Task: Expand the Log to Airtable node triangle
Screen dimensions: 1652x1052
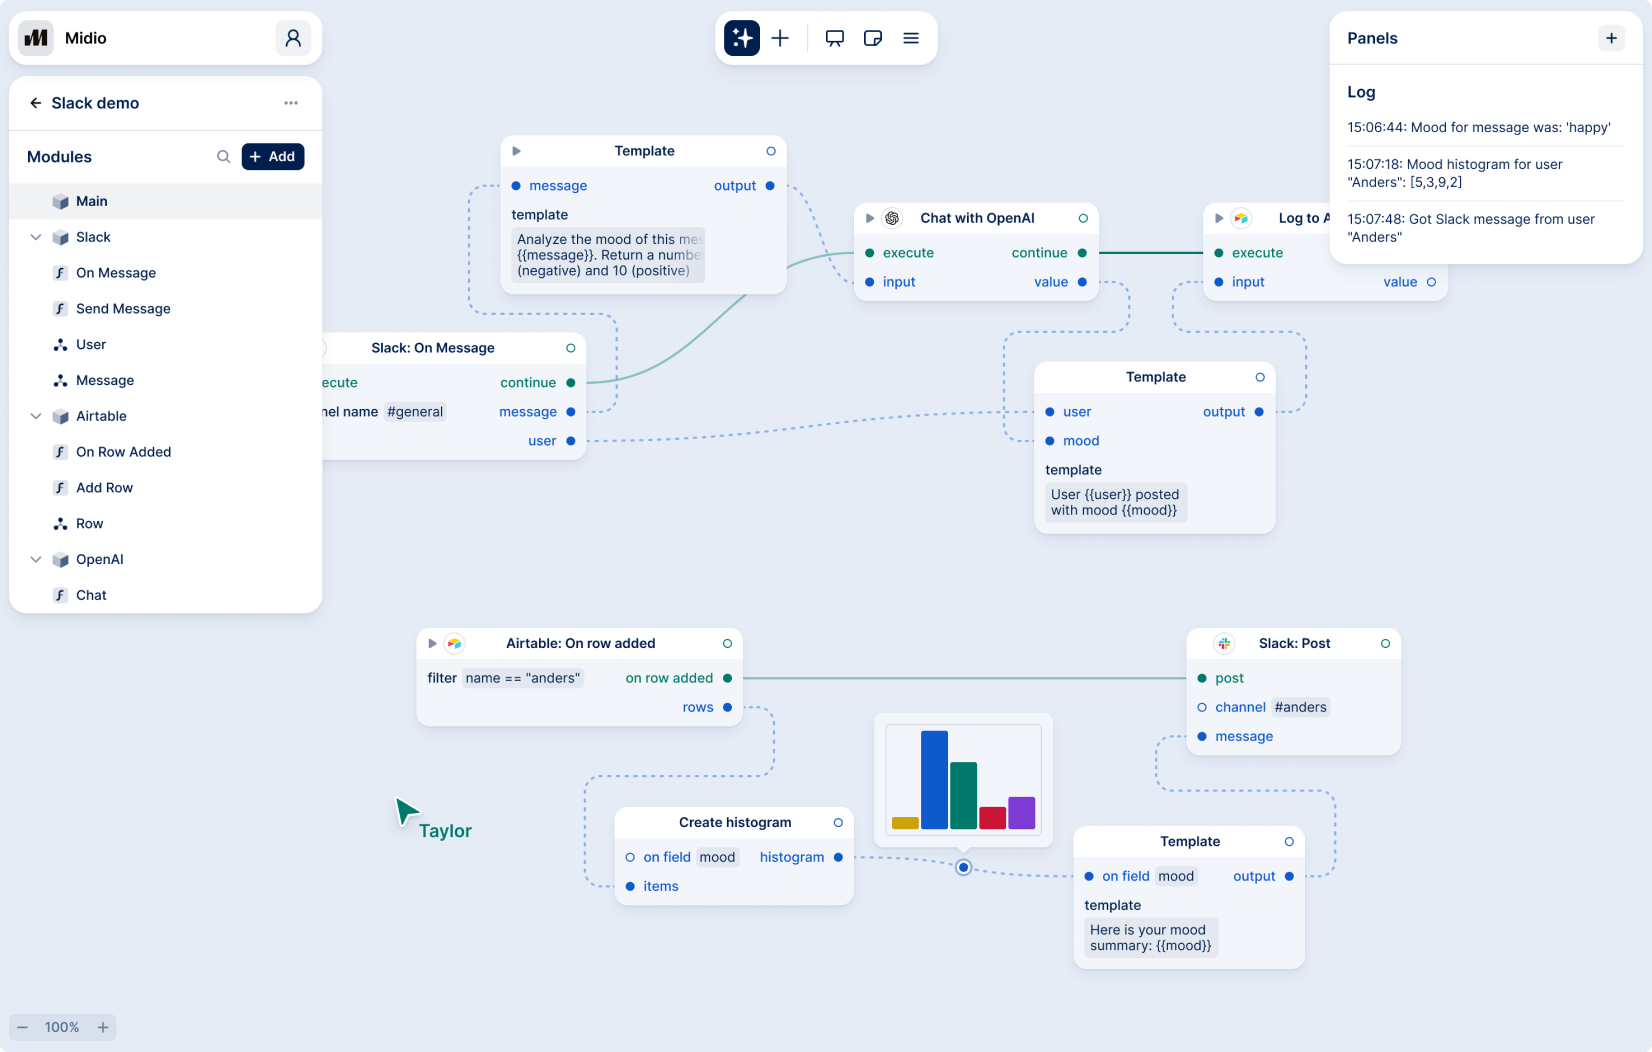Action: 1219,218
